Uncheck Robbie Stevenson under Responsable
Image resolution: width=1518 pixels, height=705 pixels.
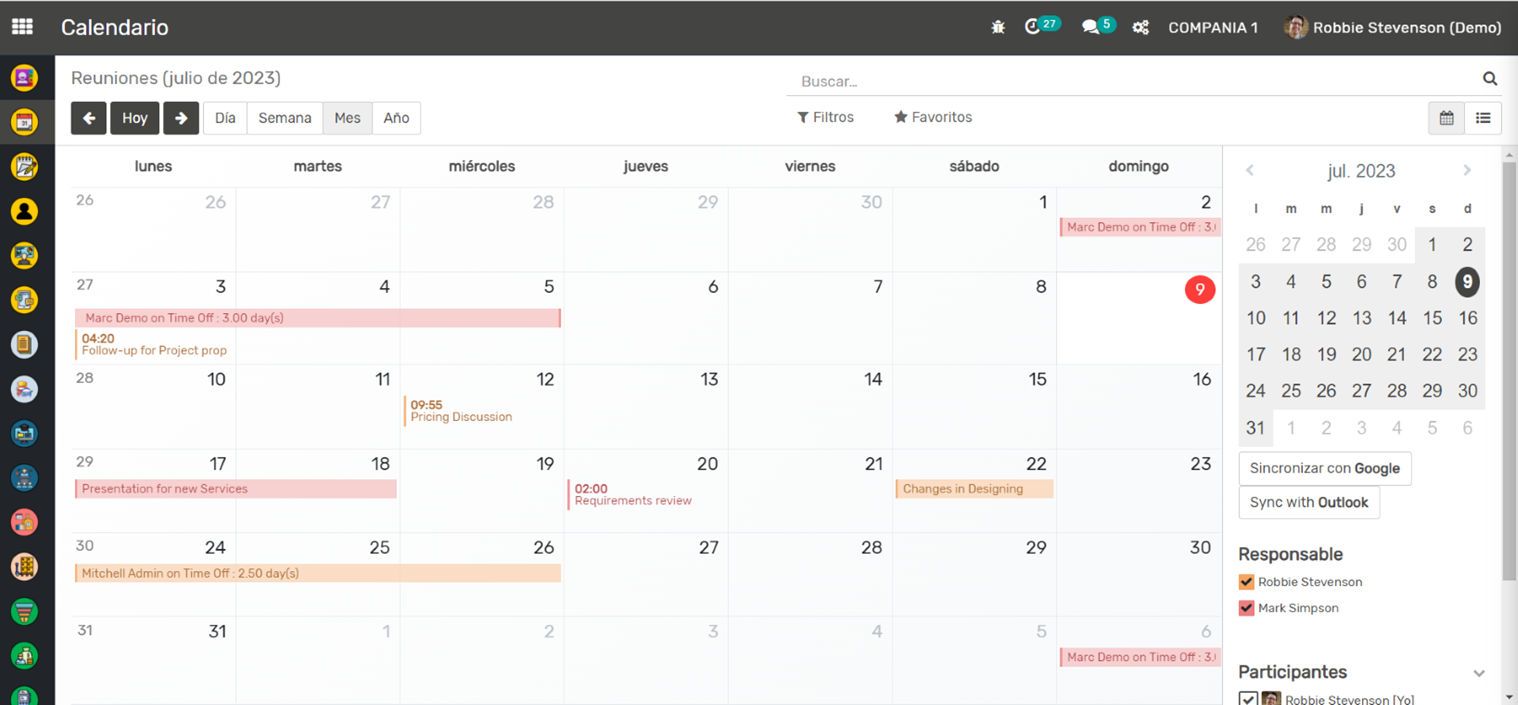[1246, 582]
